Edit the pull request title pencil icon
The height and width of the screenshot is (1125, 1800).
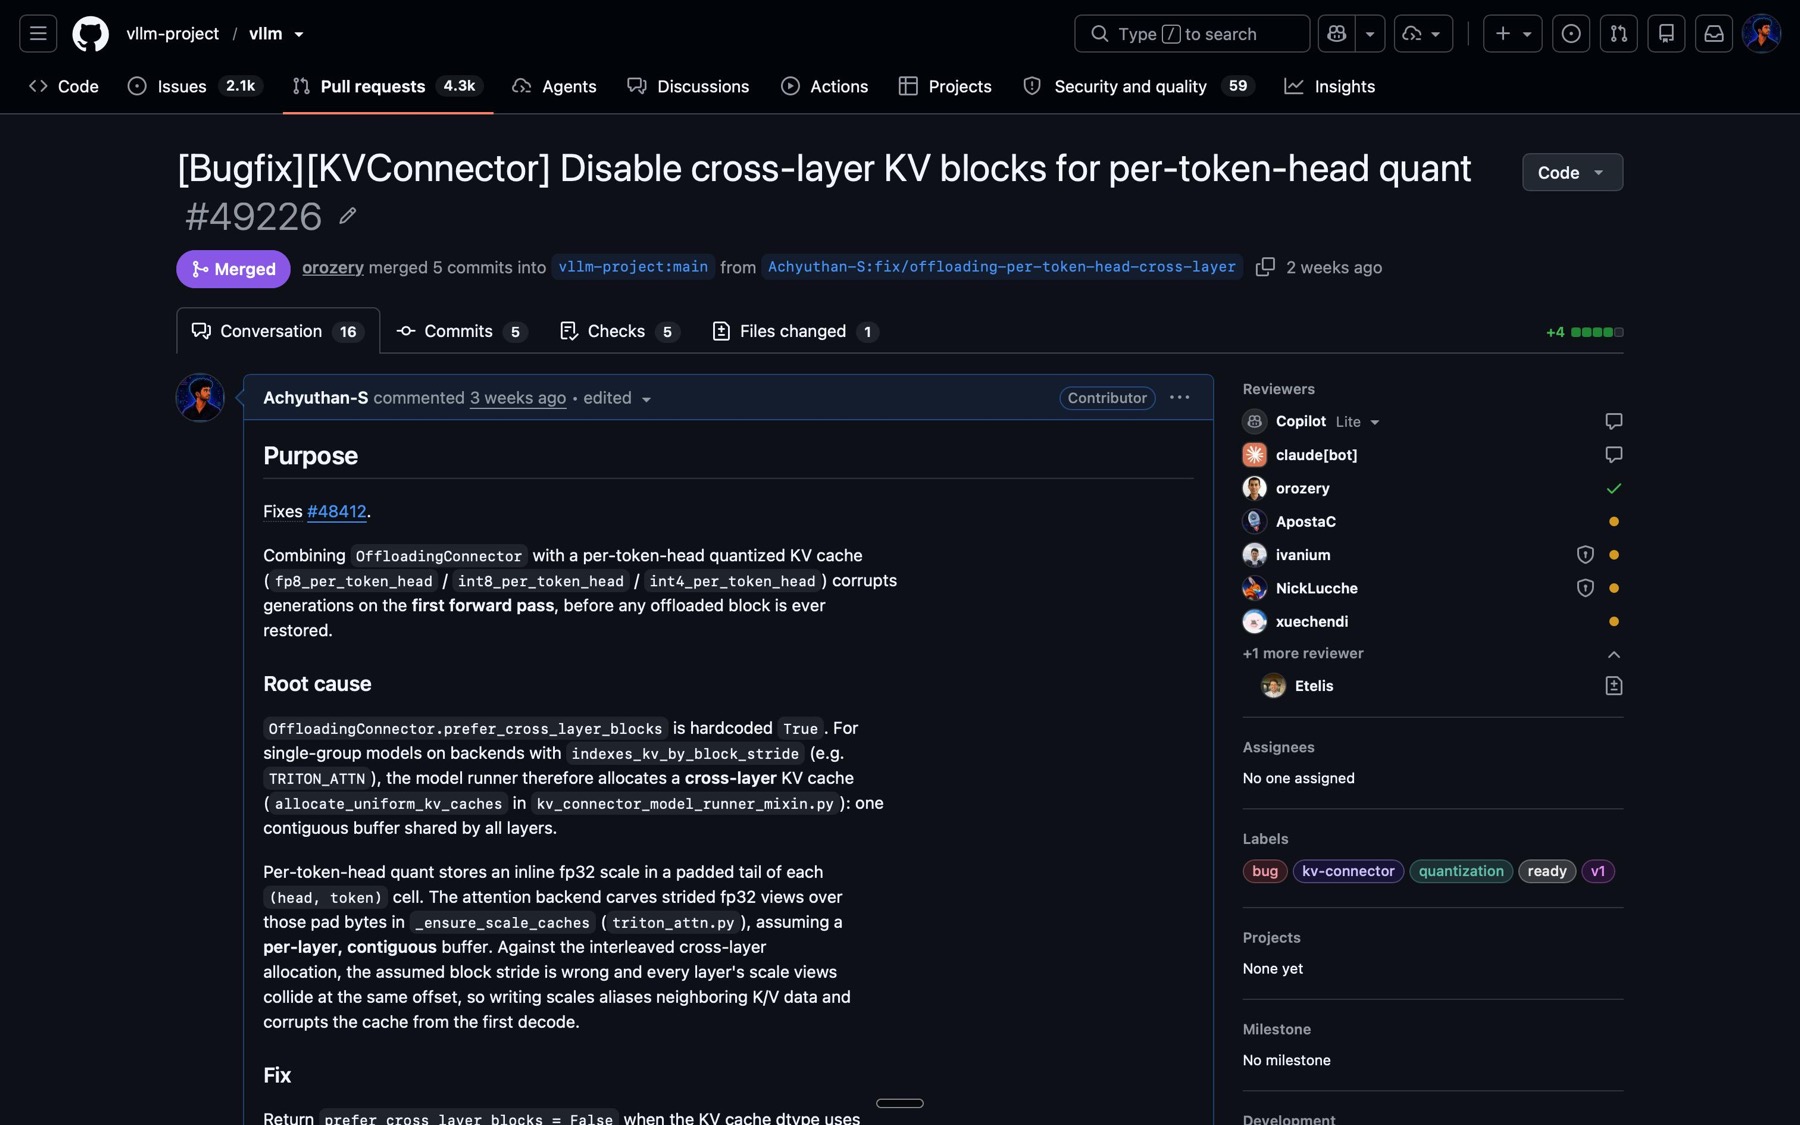click(x=347, y=216)
